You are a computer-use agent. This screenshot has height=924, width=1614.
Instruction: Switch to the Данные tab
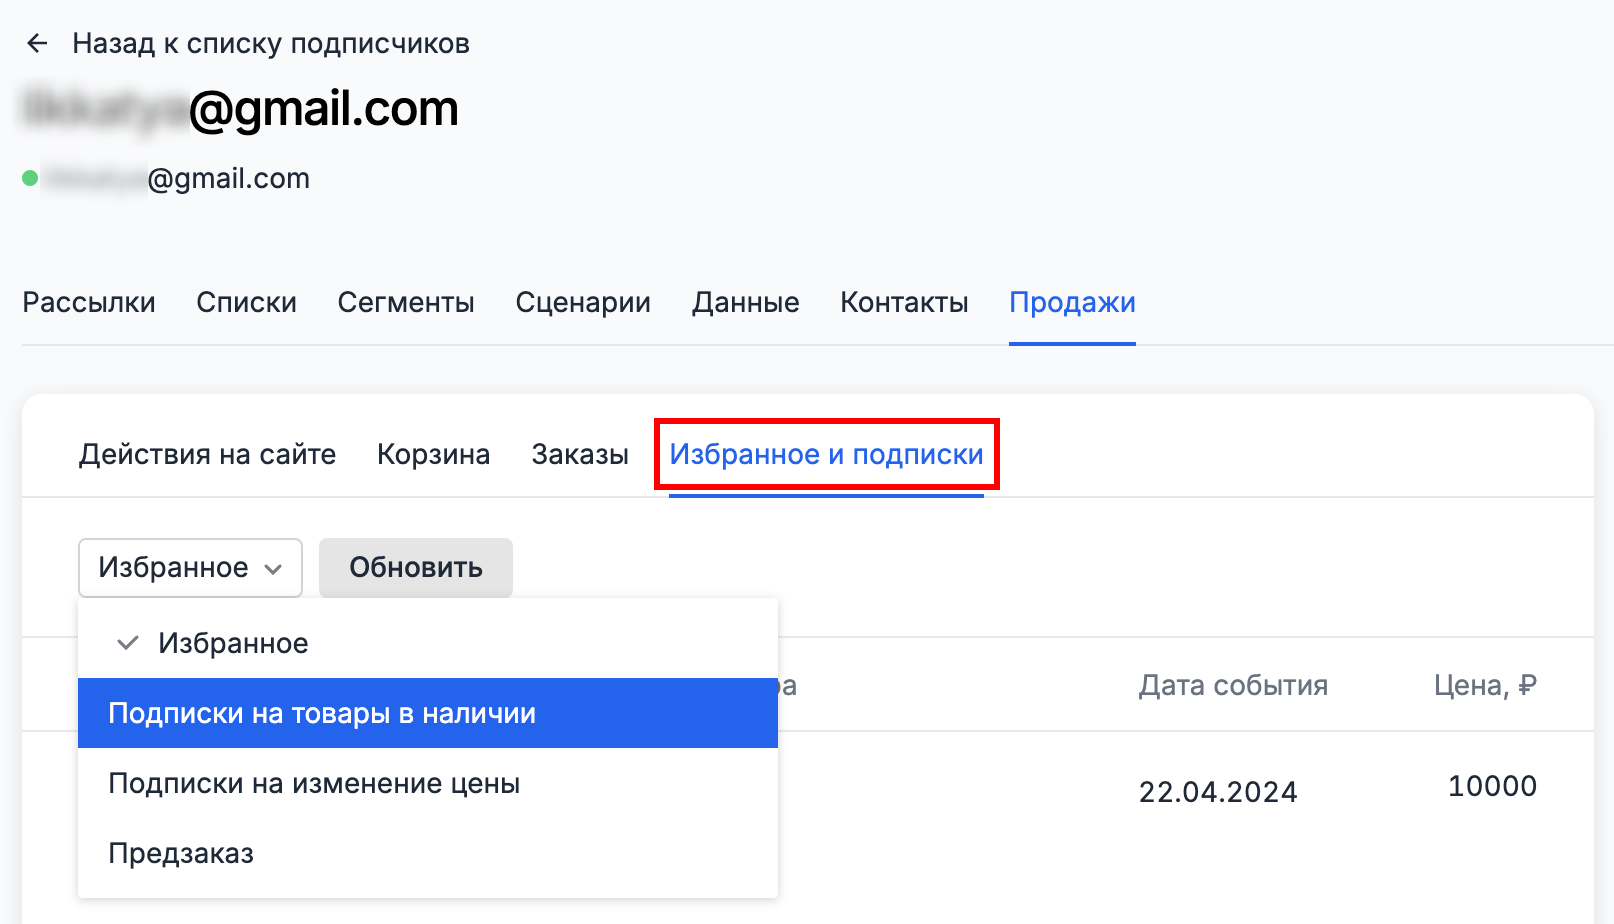[x=746, y=302]
